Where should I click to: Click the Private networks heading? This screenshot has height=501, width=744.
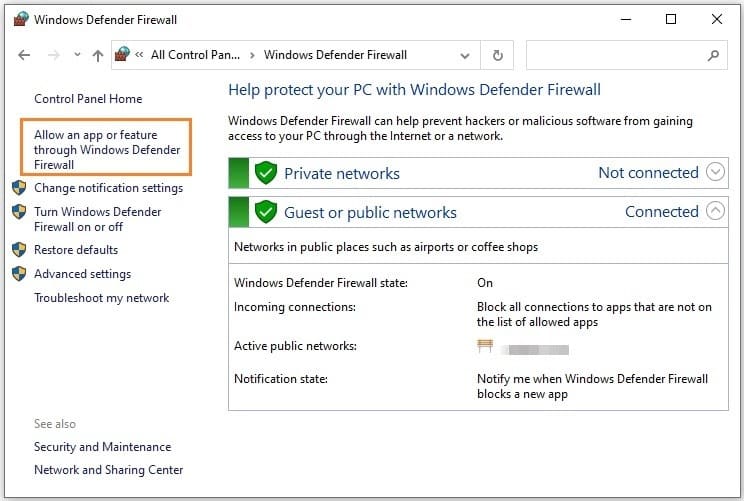pyautogui.click(x=342, y=174)
